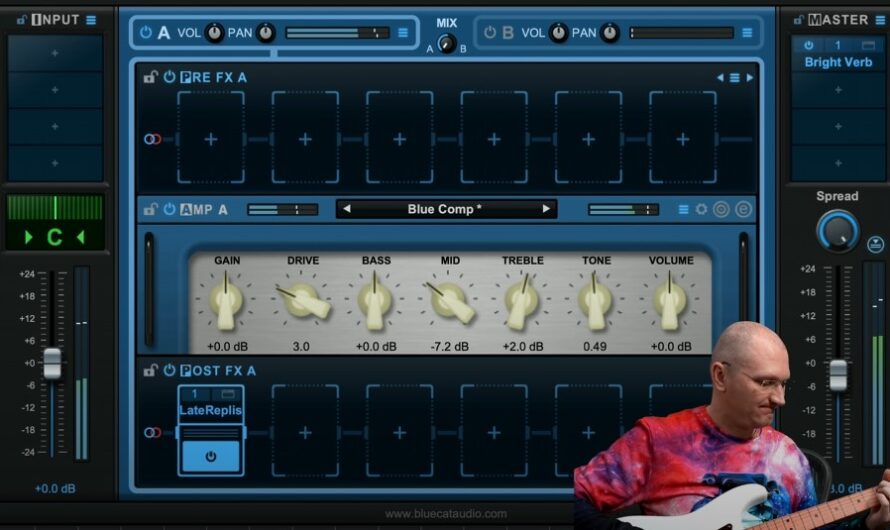Screen dimensions: 890x530
Task: Go to previous PRE FX A preset
Action: tap(720, 77)
